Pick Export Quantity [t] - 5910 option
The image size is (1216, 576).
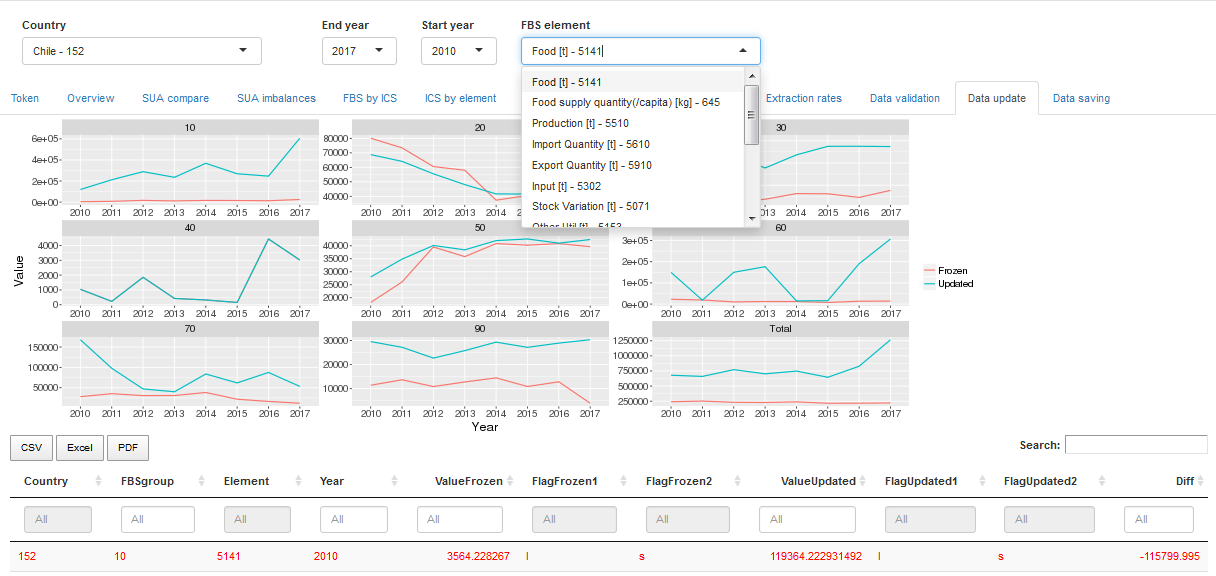[x=591, y=165]
